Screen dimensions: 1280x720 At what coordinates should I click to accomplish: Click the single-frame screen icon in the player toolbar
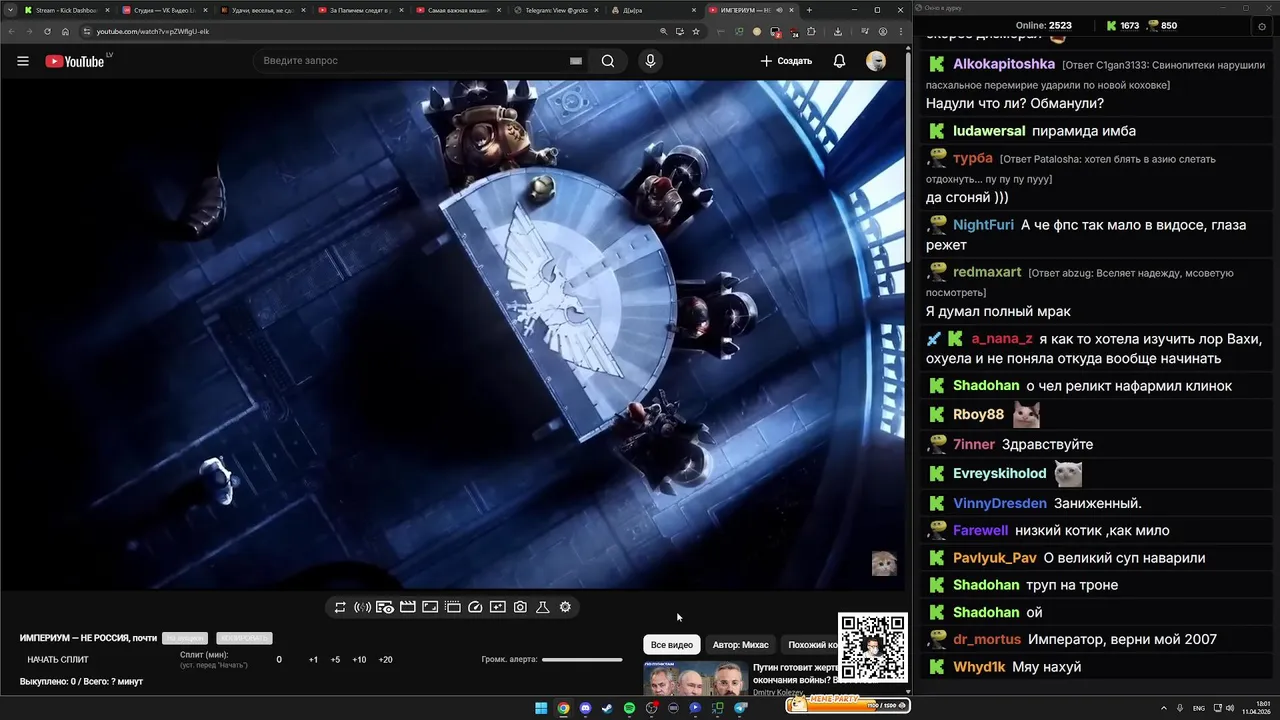pos(430,607)
